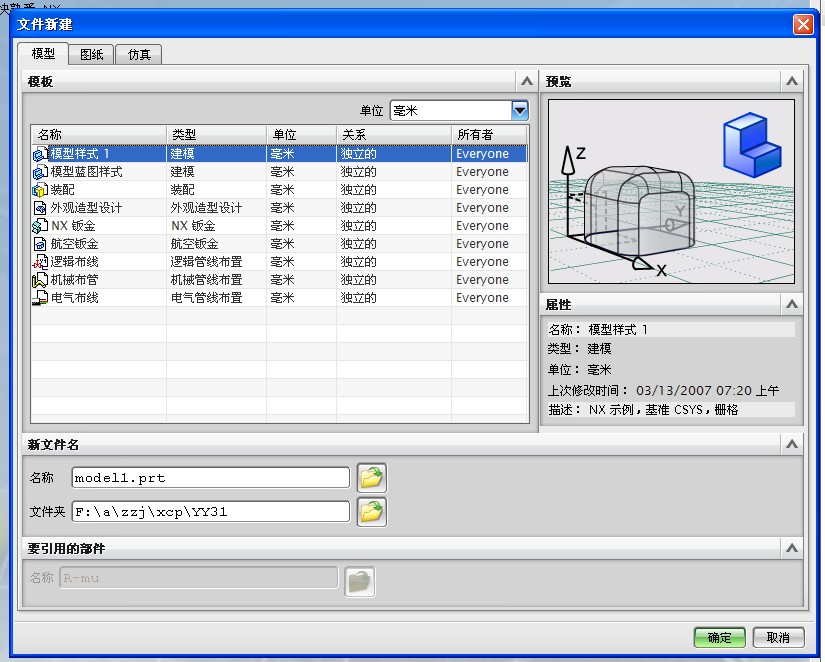Click the blue modeling block icon in preview
Screen dimensions: 825x662
click(751, 145)
